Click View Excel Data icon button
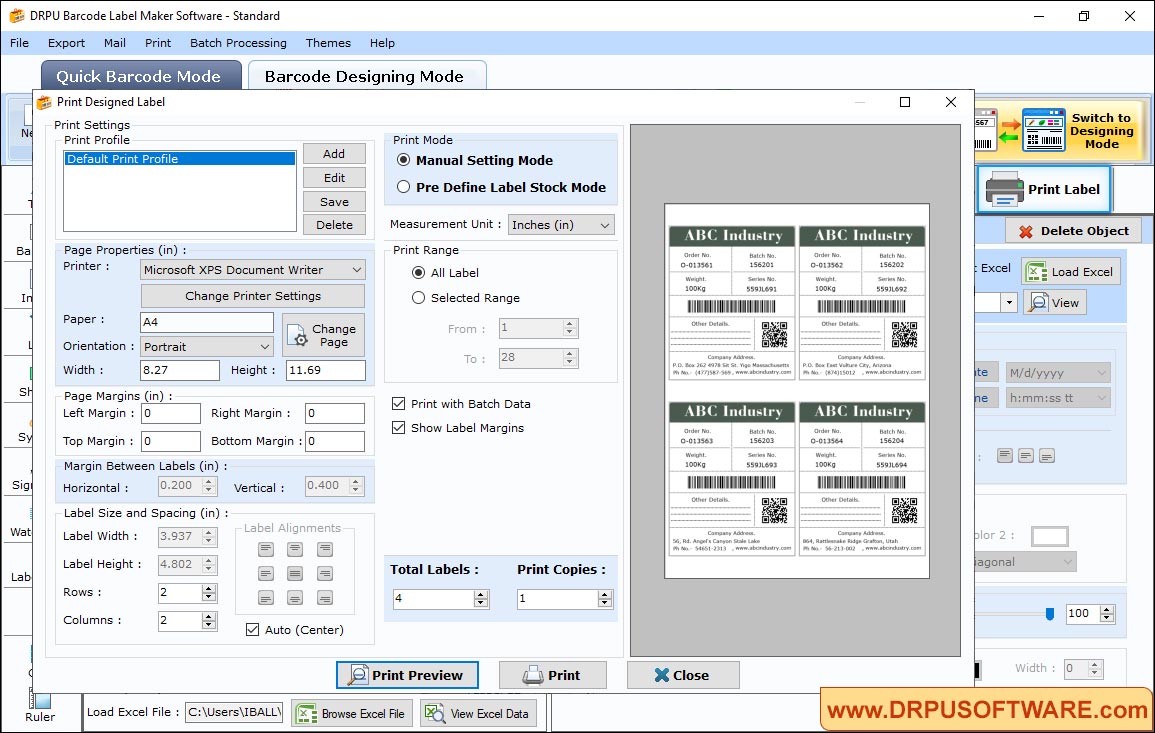Viewport: 1155px width, 733px height. (478, 713)
